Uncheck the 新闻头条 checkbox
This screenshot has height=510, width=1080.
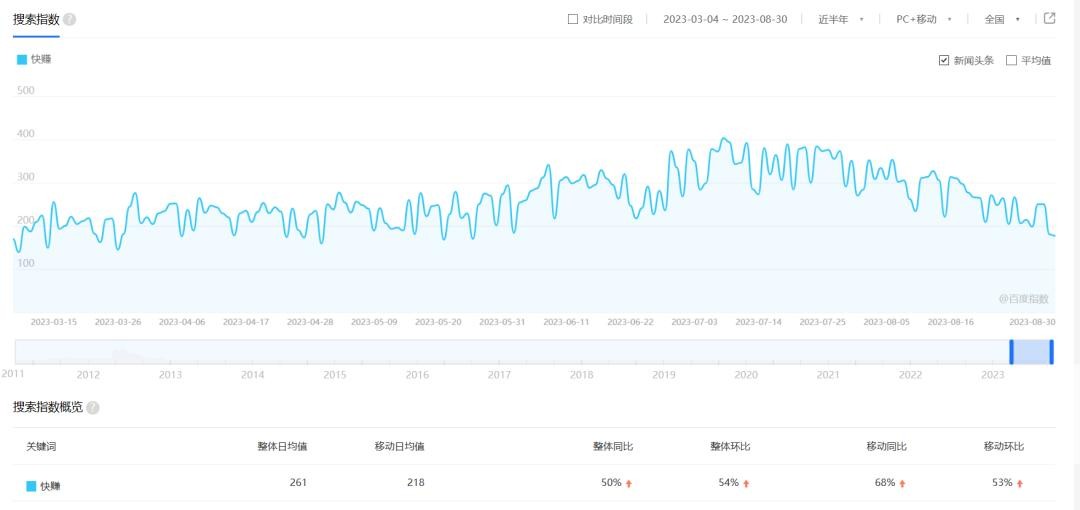(x=943, y=60)
